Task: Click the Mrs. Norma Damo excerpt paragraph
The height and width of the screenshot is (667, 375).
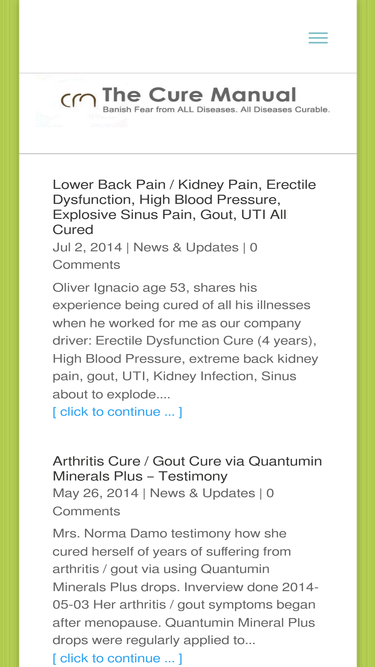Action: click(x=185, y=587)
